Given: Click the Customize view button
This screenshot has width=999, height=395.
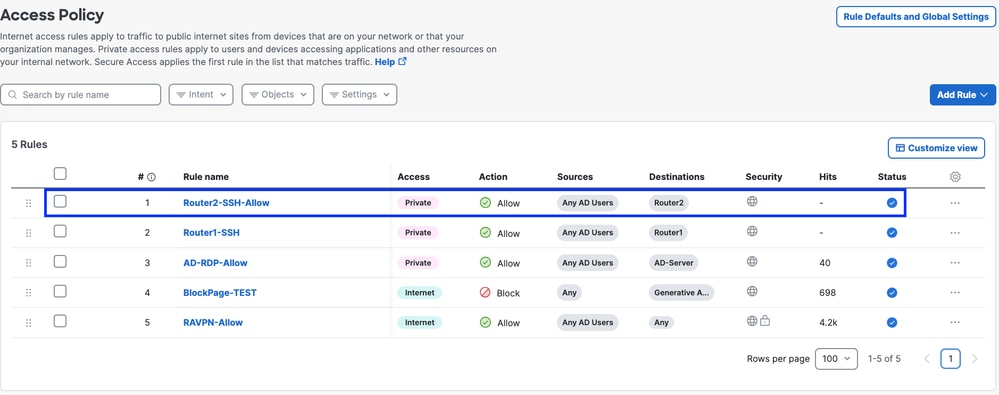Looking at the screenshot, I should point(936,148).
